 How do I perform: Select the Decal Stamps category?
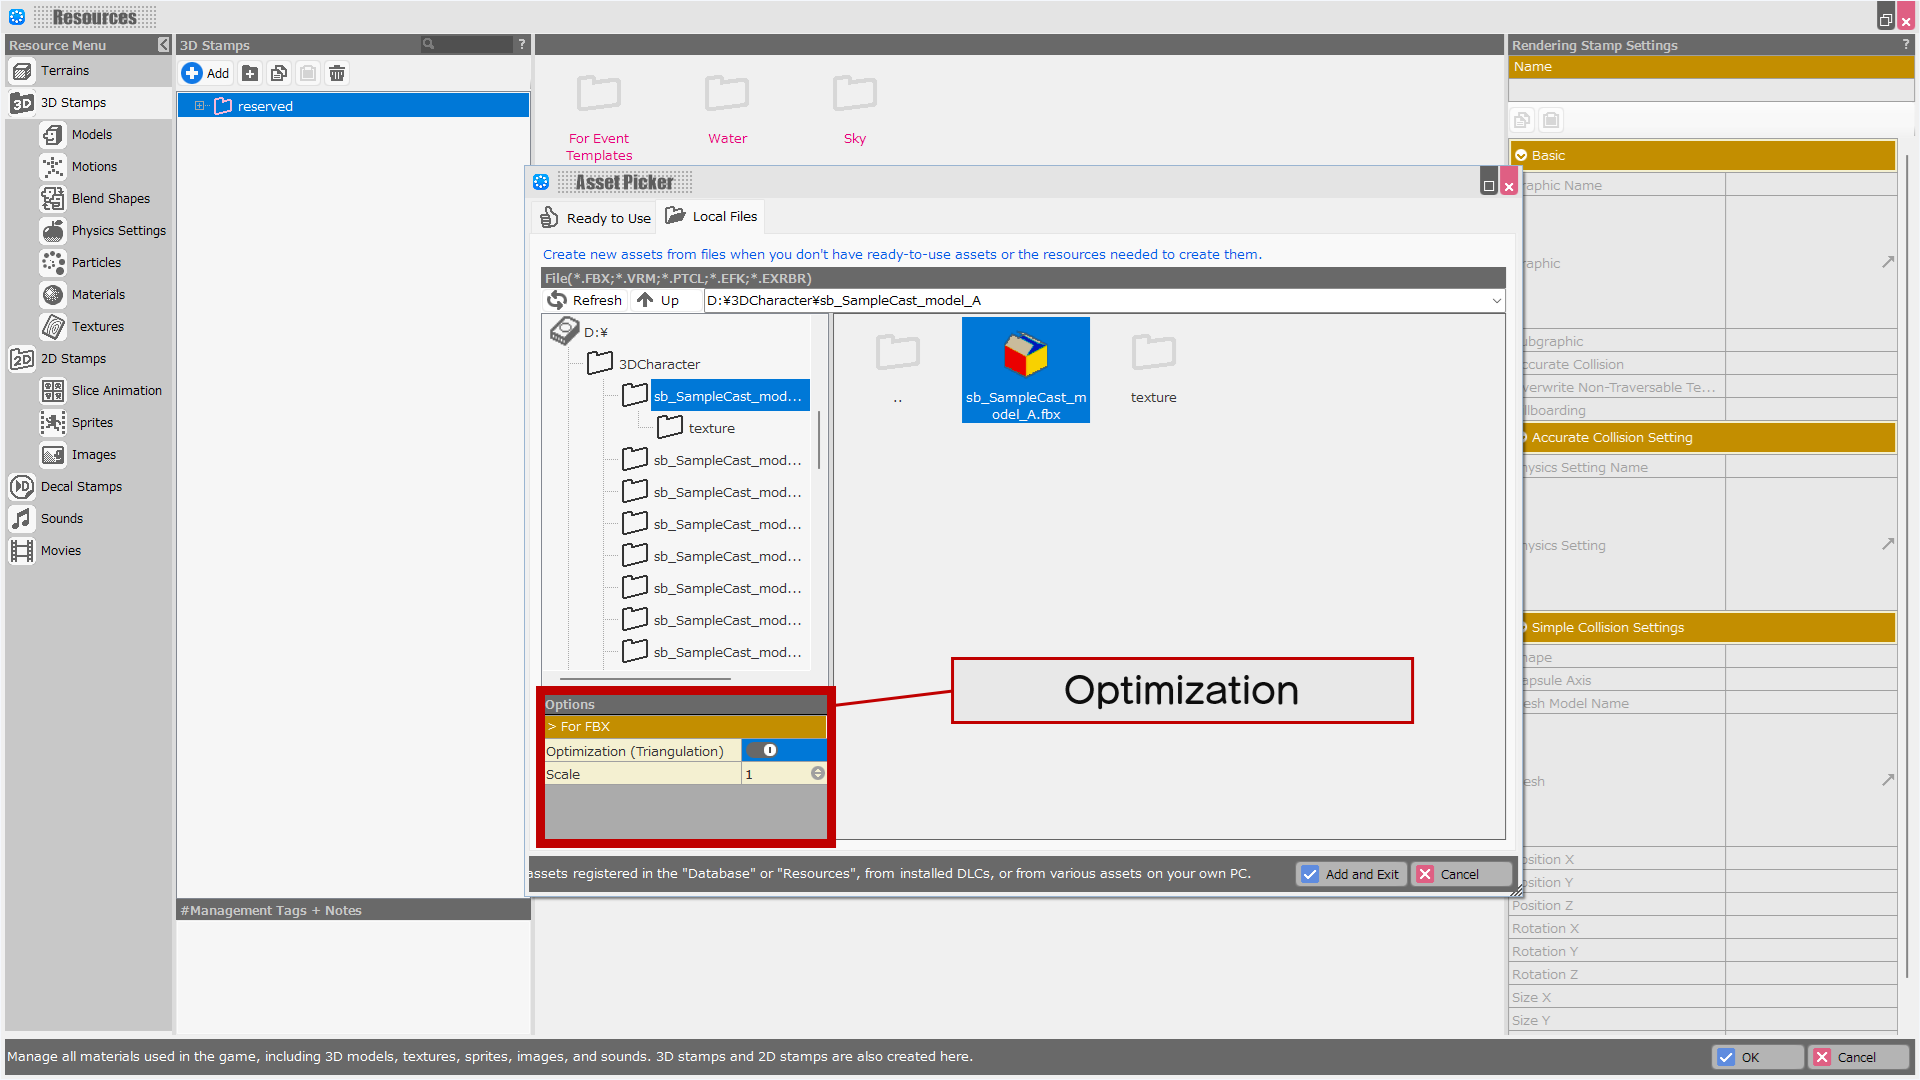click(x=81, y=487)
